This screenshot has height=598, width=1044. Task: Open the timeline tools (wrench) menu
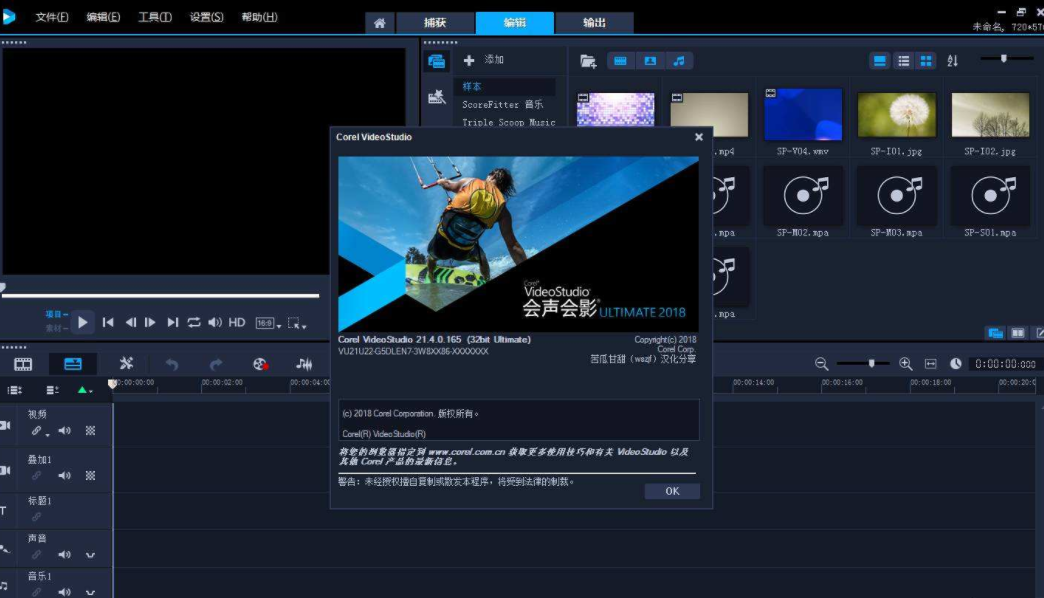point(127,364)
